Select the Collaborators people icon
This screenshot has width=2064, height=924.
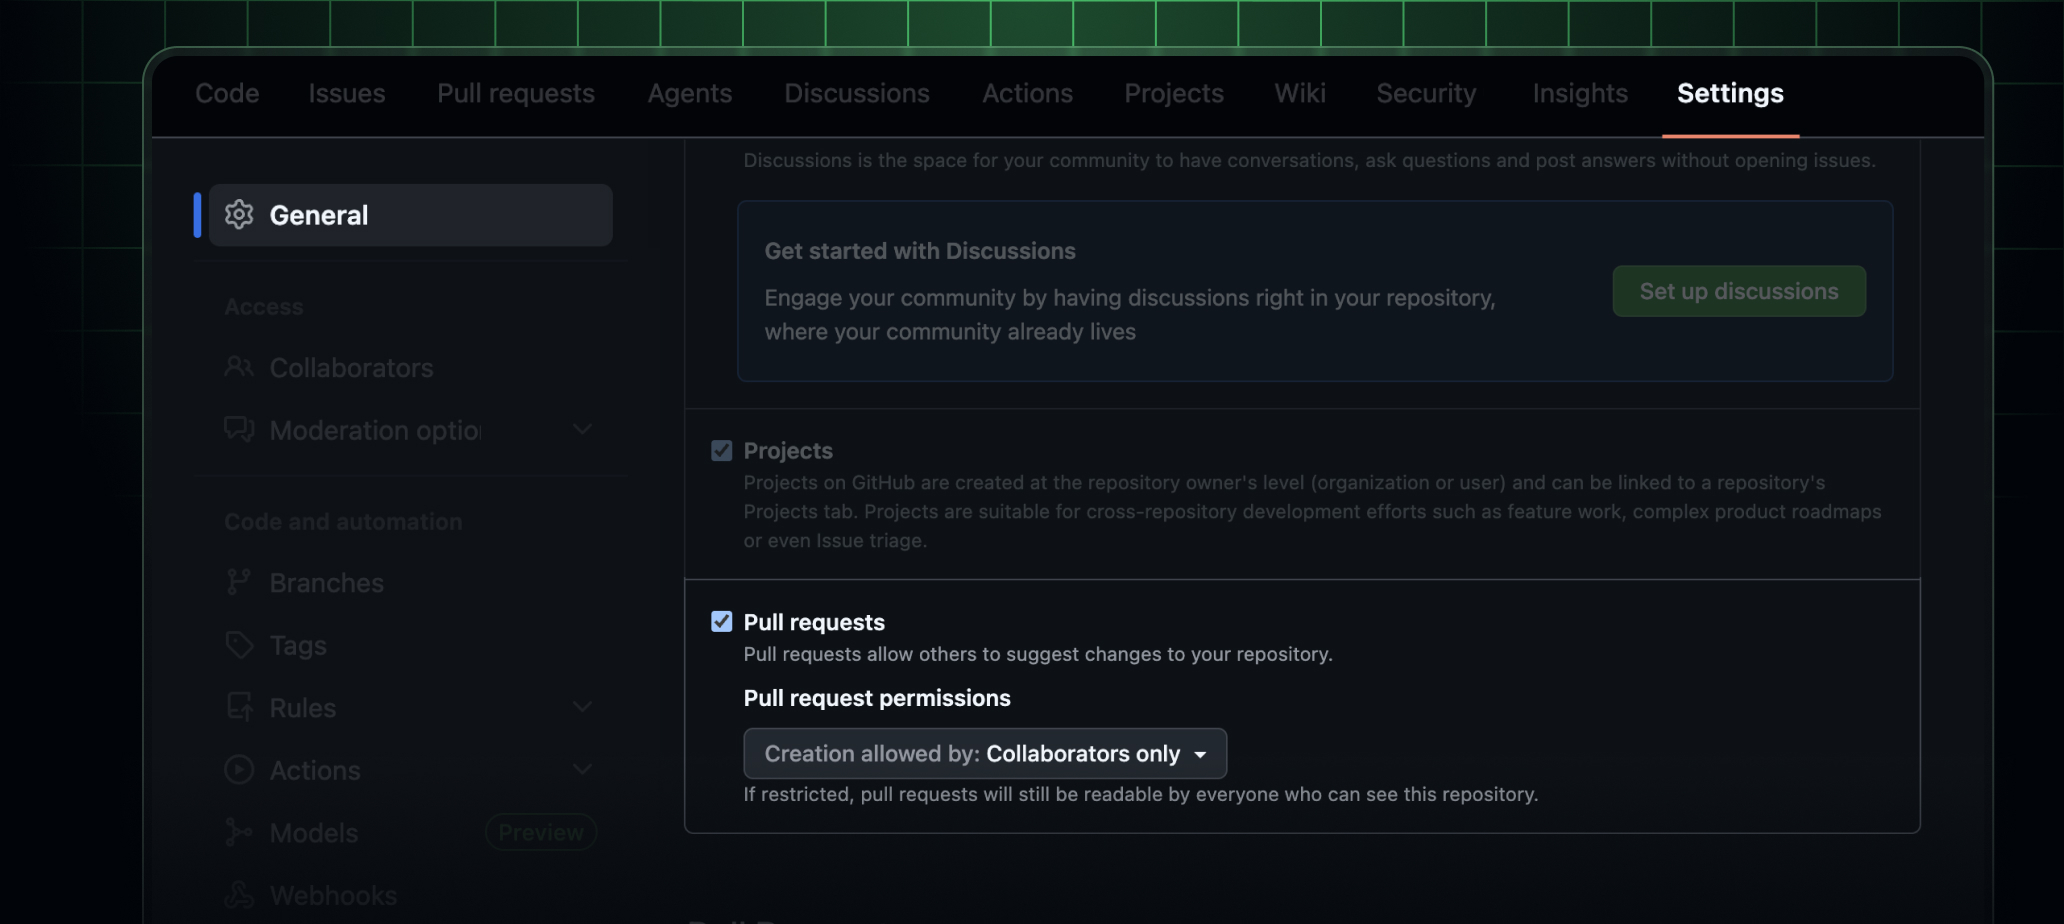point(239,367)
